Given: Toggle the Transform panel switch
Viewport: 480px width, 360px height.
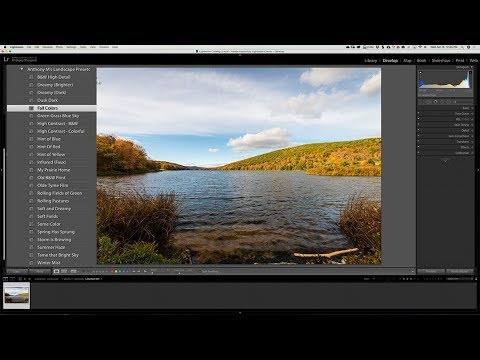Looking at the screenshot, I should (x=419, y=142).
